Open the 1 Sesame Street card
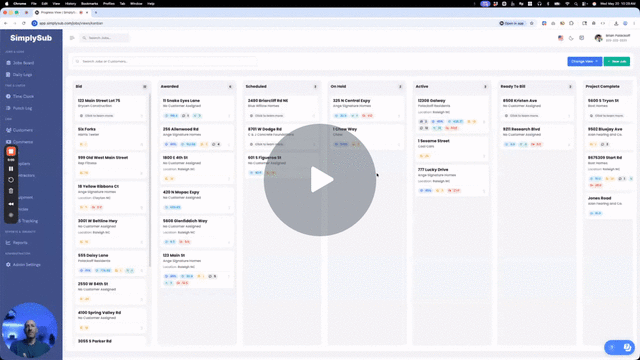640x360 pixels. (451, 149)
